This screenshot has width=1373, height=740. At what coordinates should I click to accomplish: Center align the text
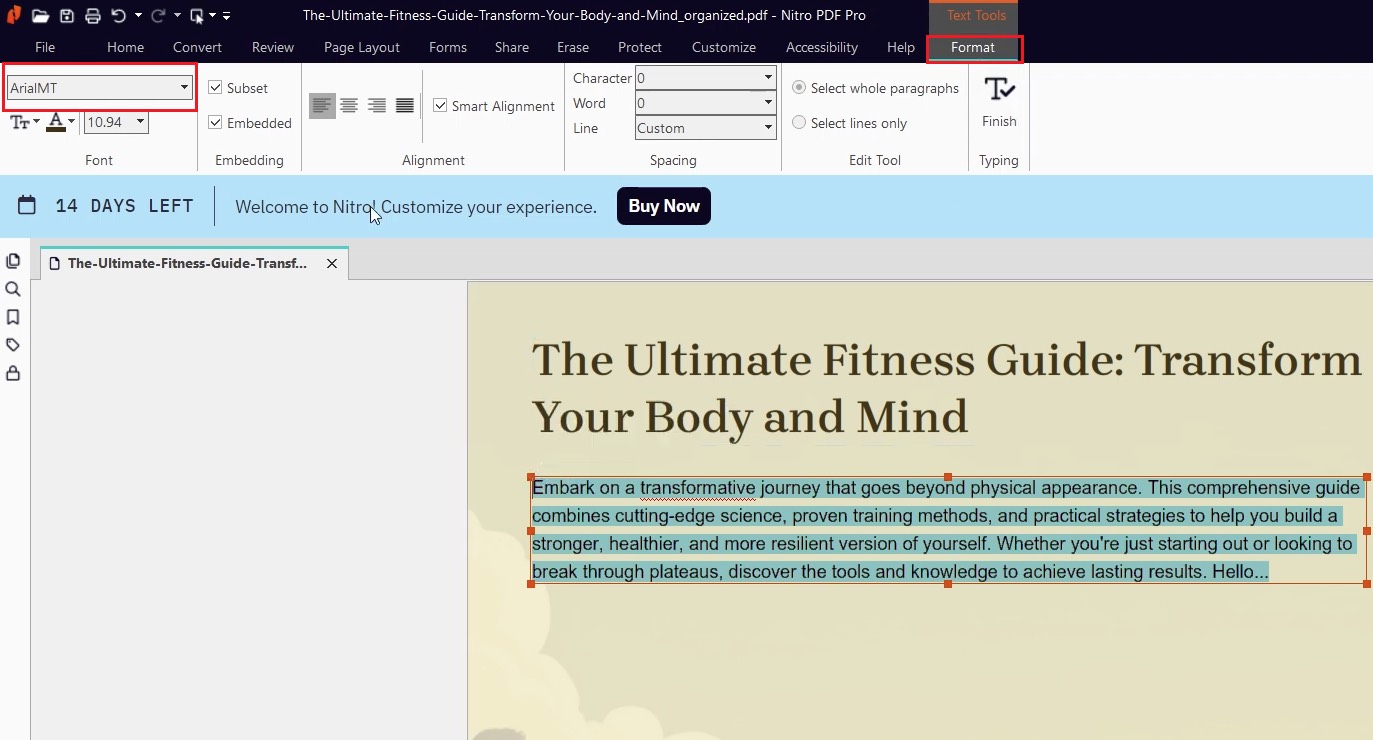(x=349, y=105)
